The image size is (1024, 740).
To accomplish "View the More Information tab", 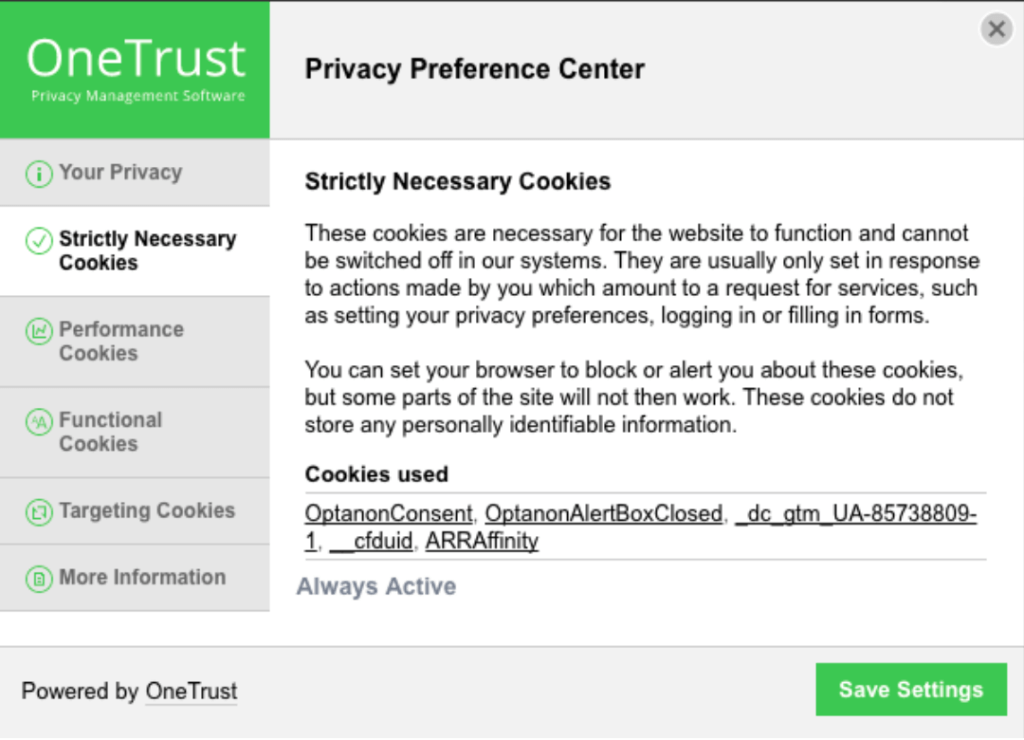I will (x=135, y=578).
